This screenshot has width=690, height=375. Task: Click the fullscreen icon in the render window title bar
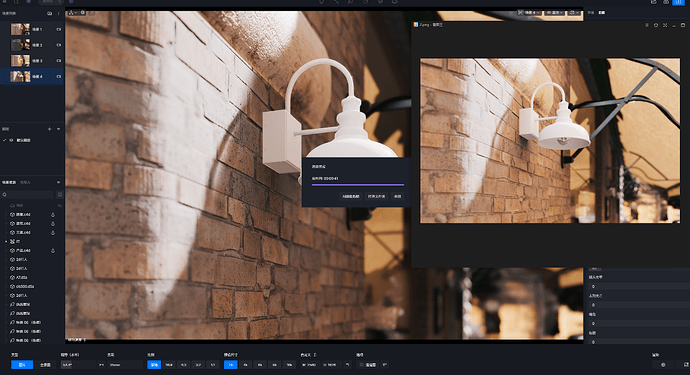click(665, 25)
